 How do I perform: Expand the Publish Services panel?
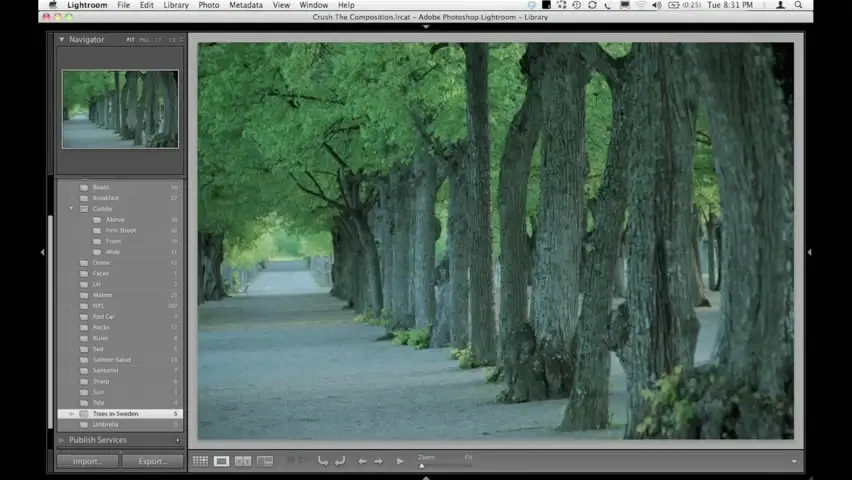tap(61, 440)
